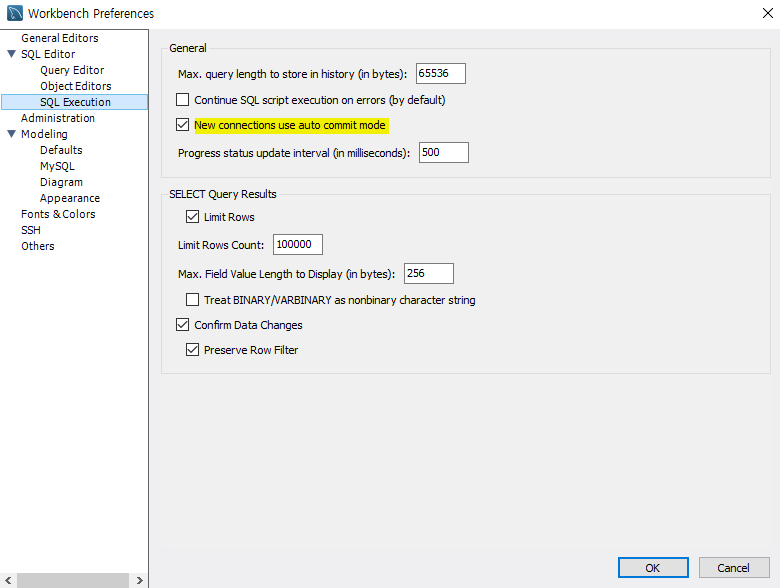
Task: Toggle Confirm Data Changes checkbox
Action: (x=183, y=325)
